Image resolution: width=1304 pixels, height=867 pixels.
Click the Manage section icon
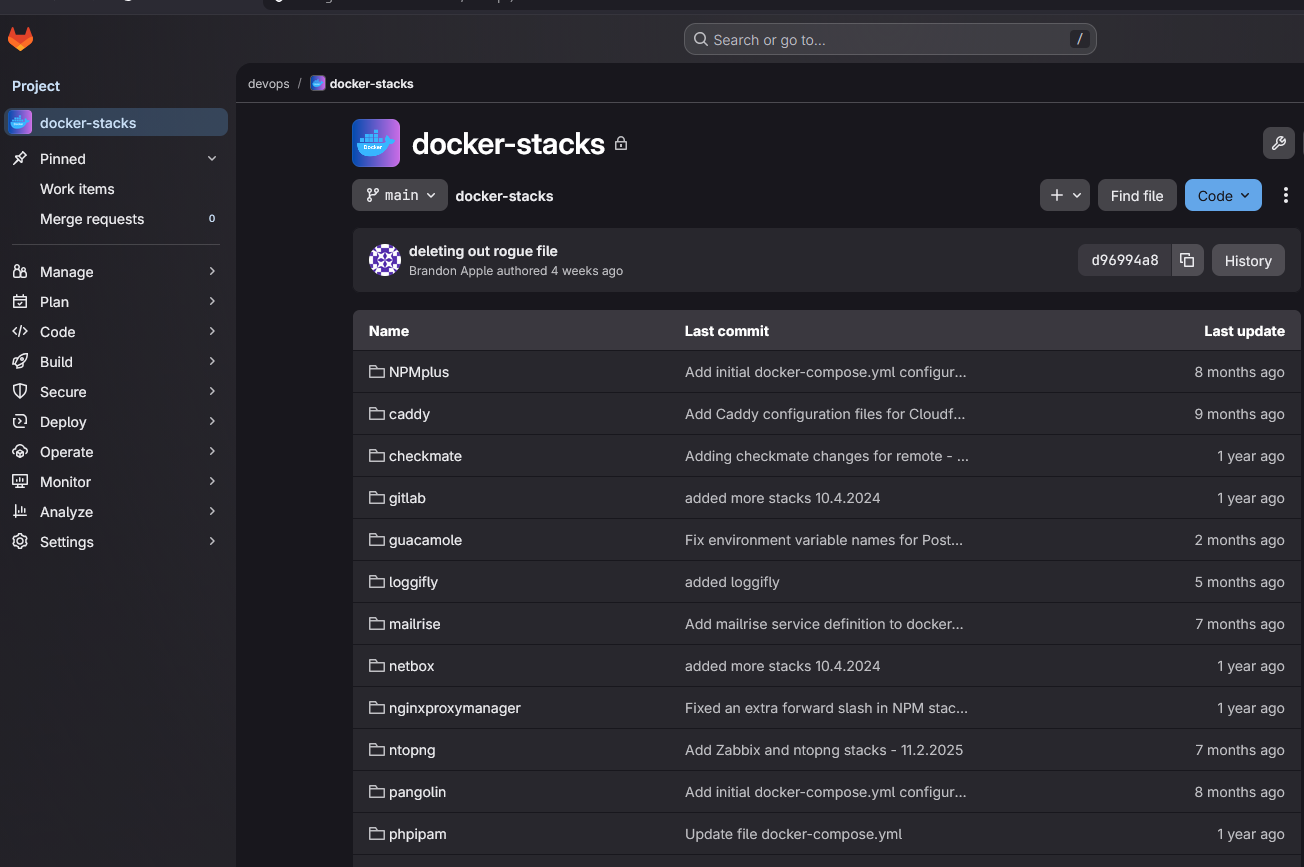click(19, 272)
